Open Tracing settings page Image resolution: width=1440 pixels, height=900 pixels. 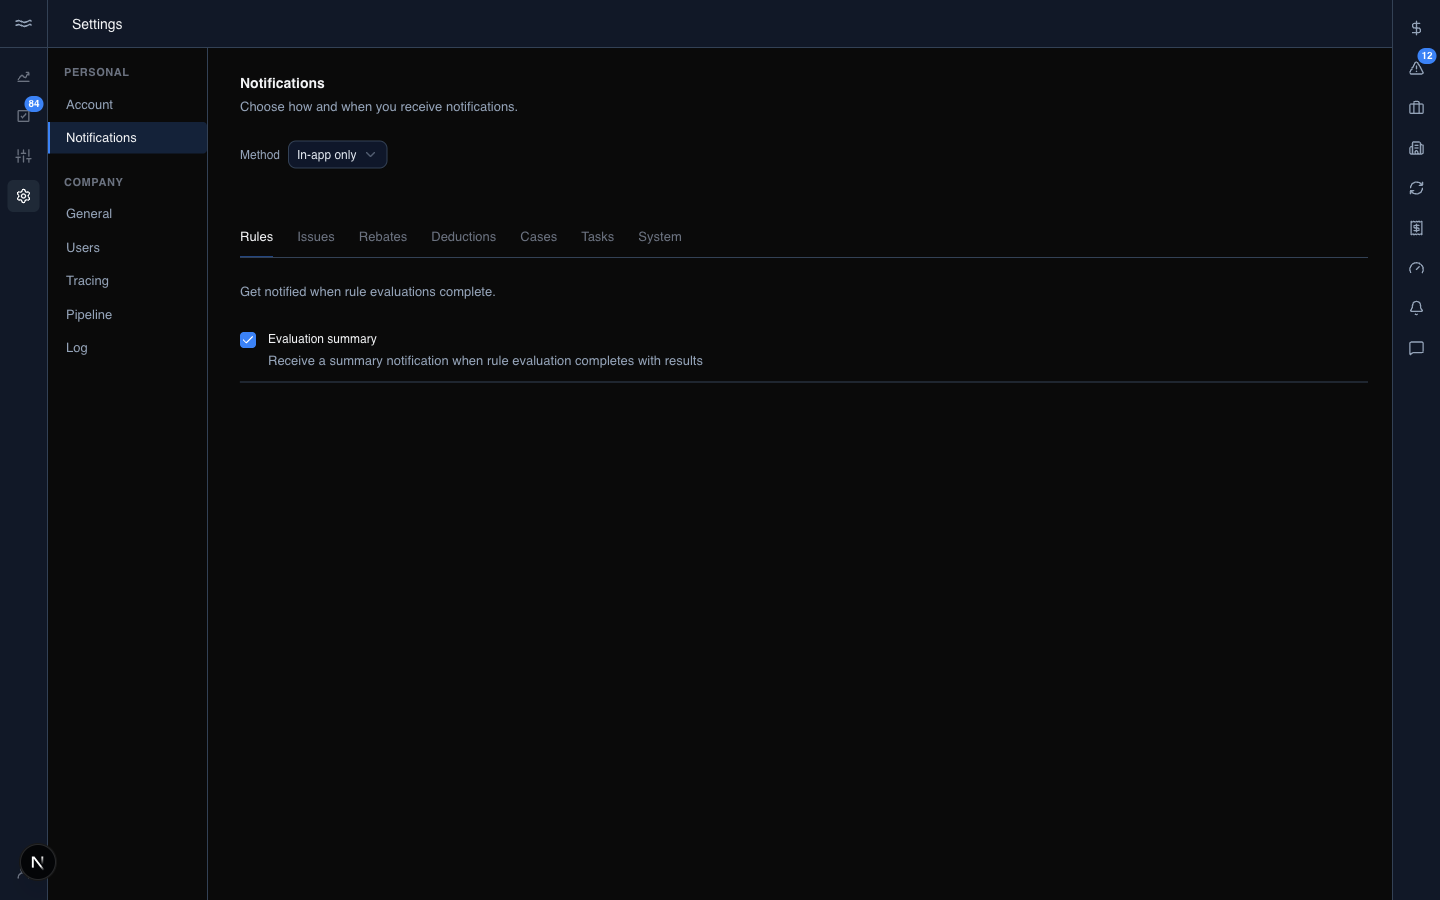[128, 281]
